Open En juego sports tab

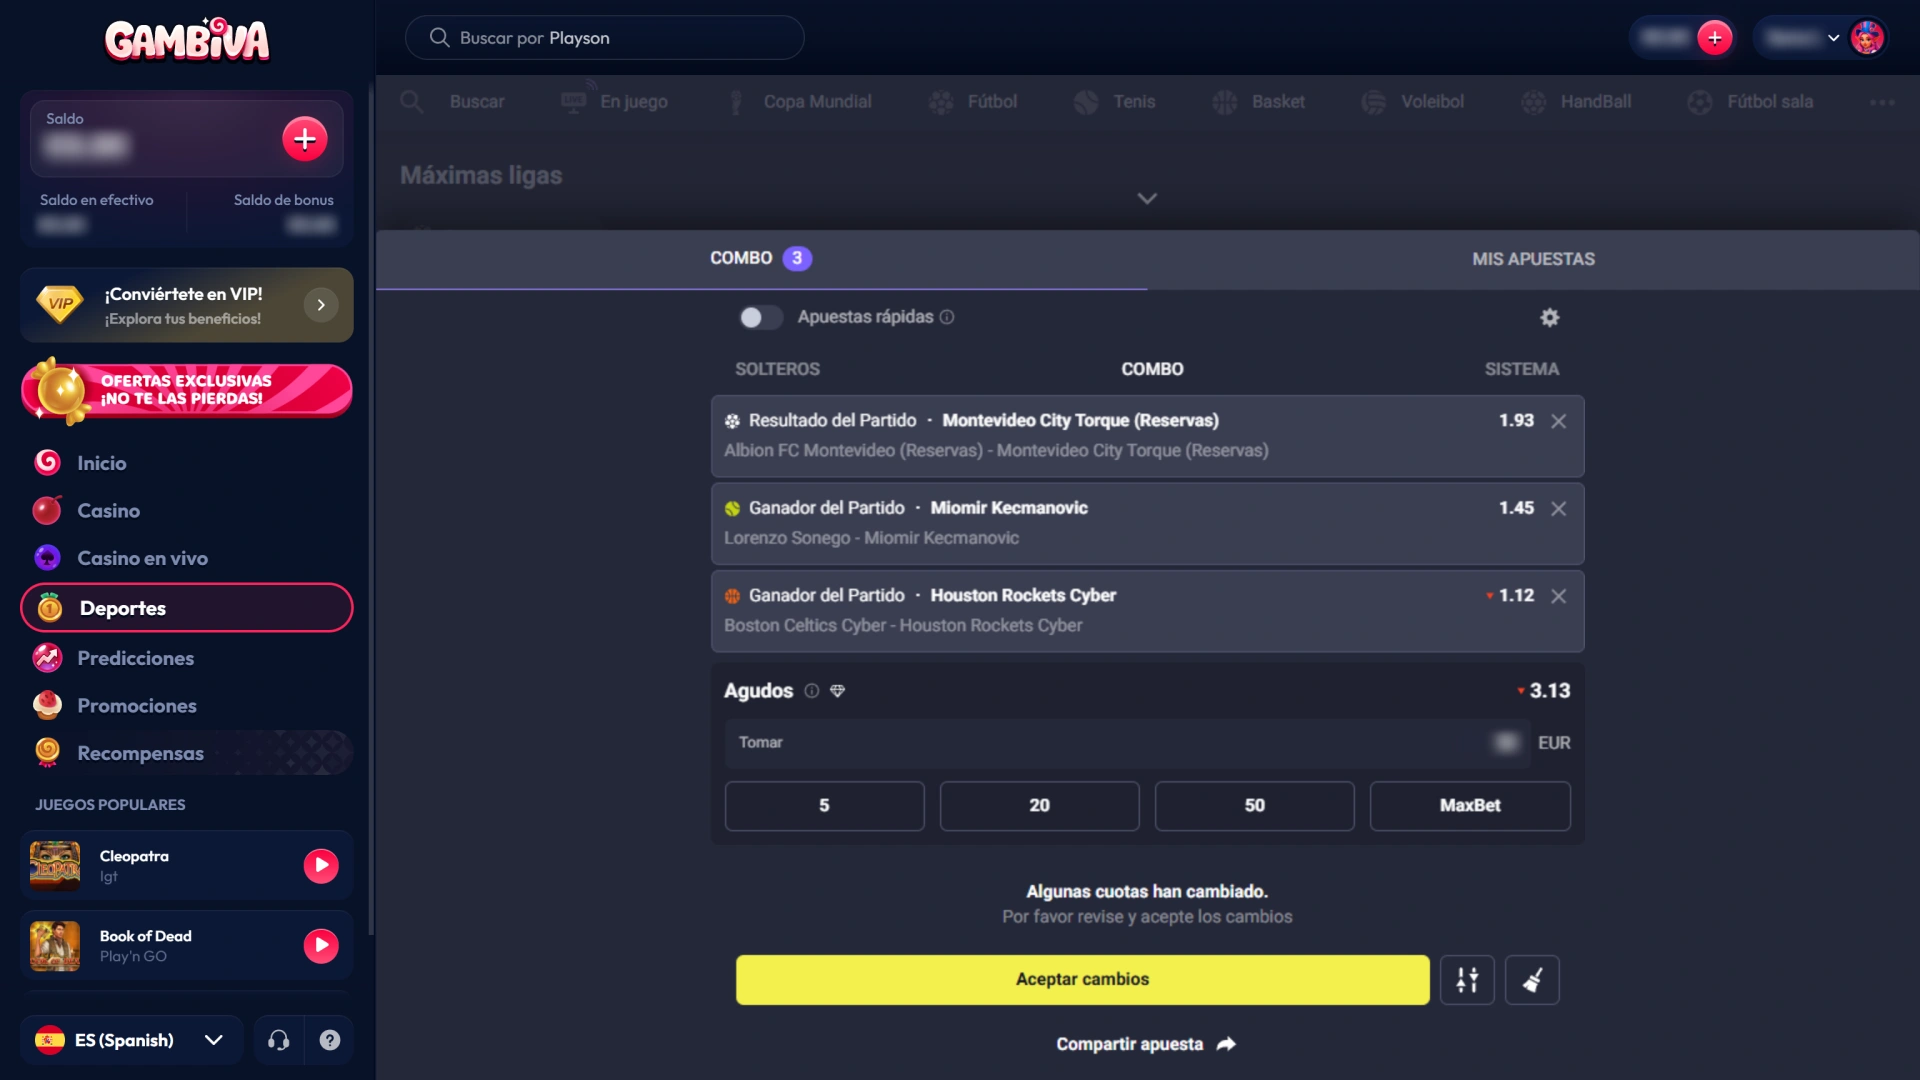614,102
